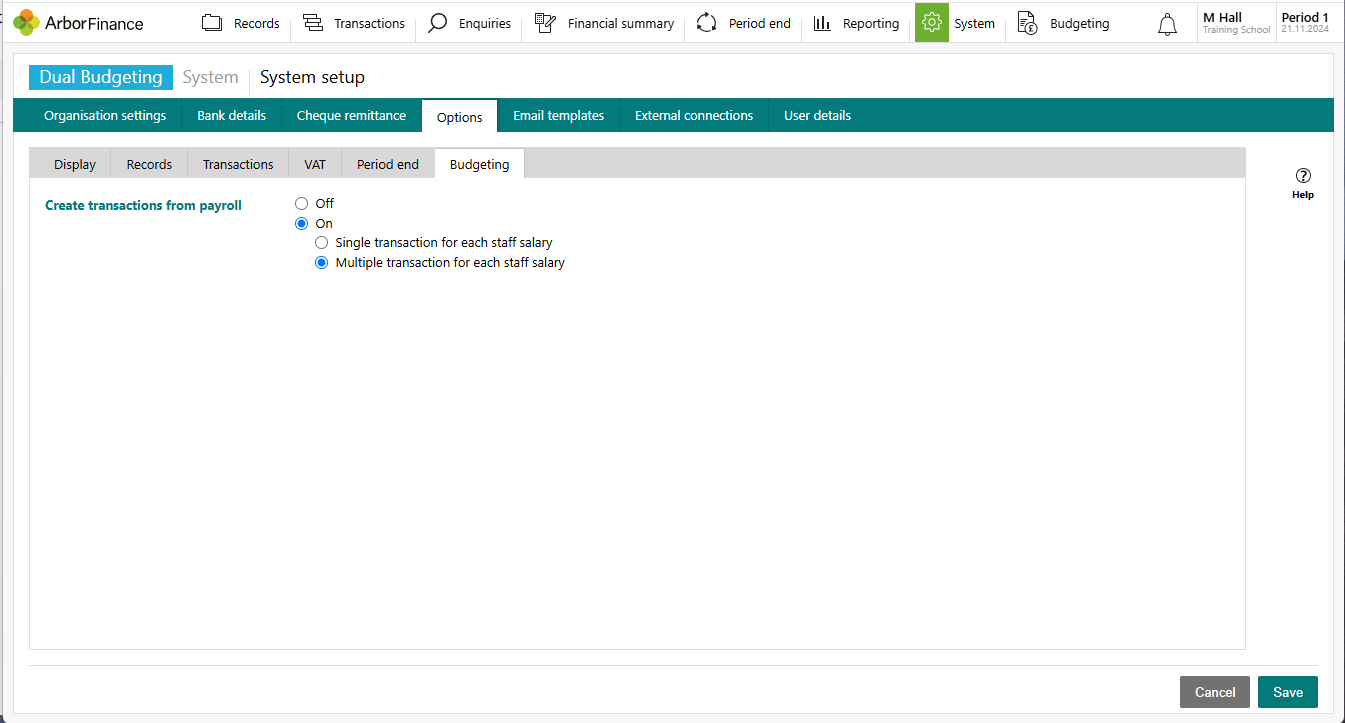Click the Save button

point(1287,692)
